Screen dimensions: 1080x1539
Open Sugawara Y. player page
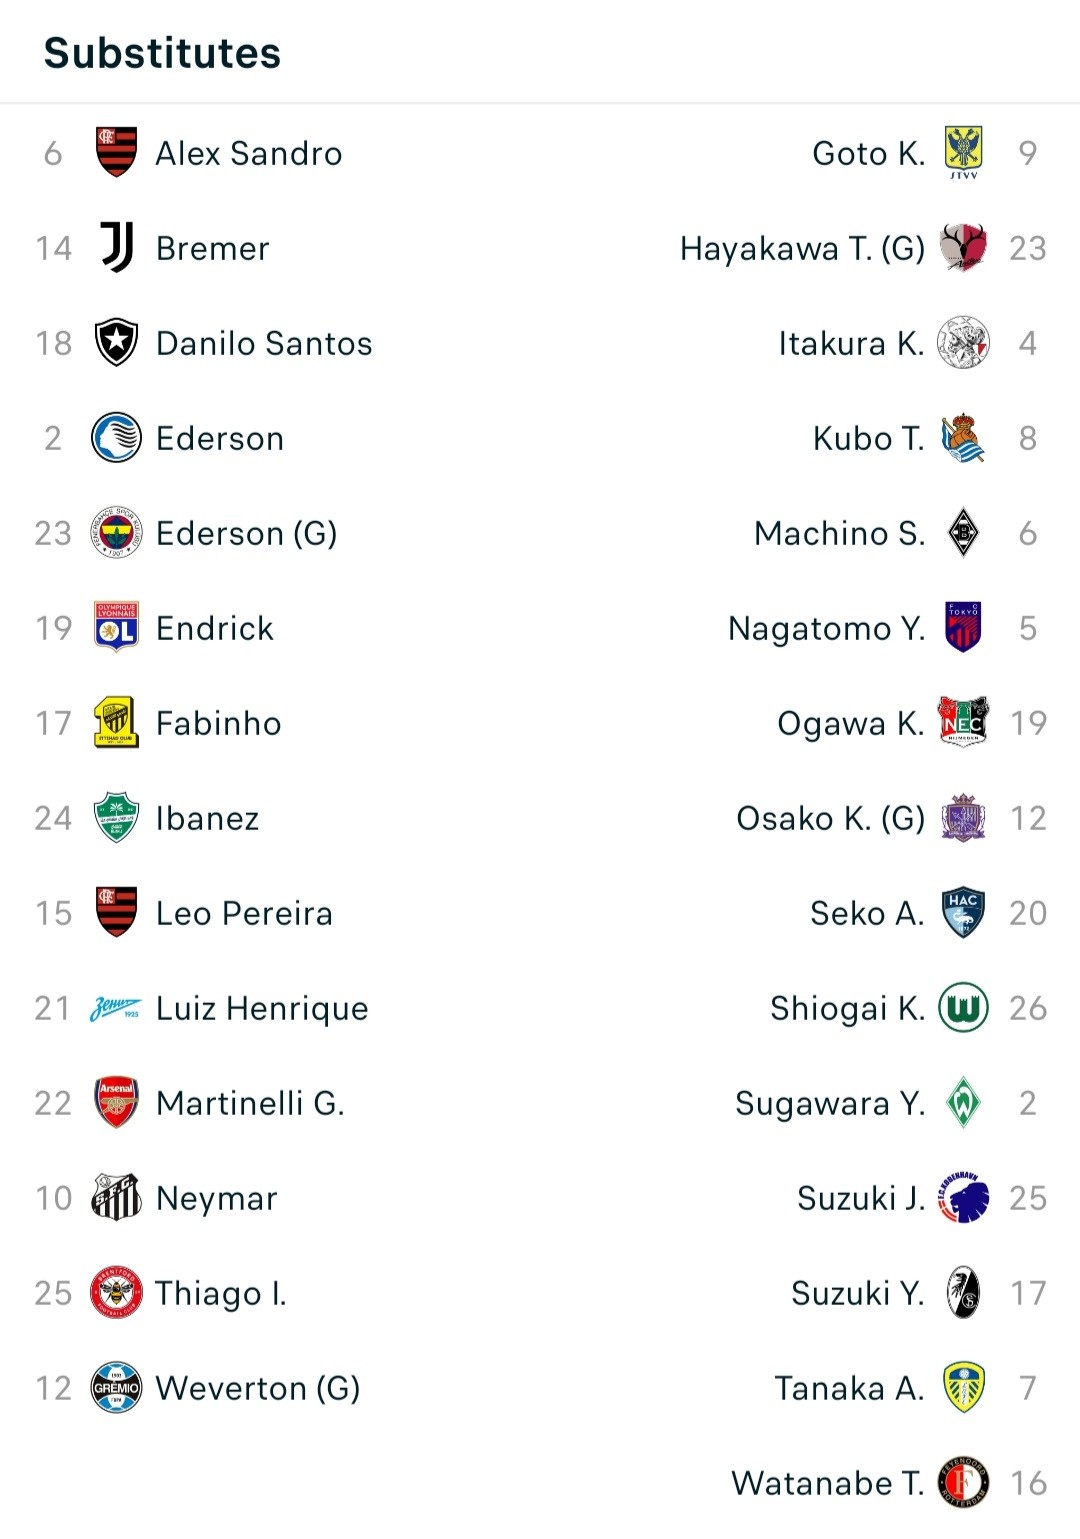pos(830,1103)
